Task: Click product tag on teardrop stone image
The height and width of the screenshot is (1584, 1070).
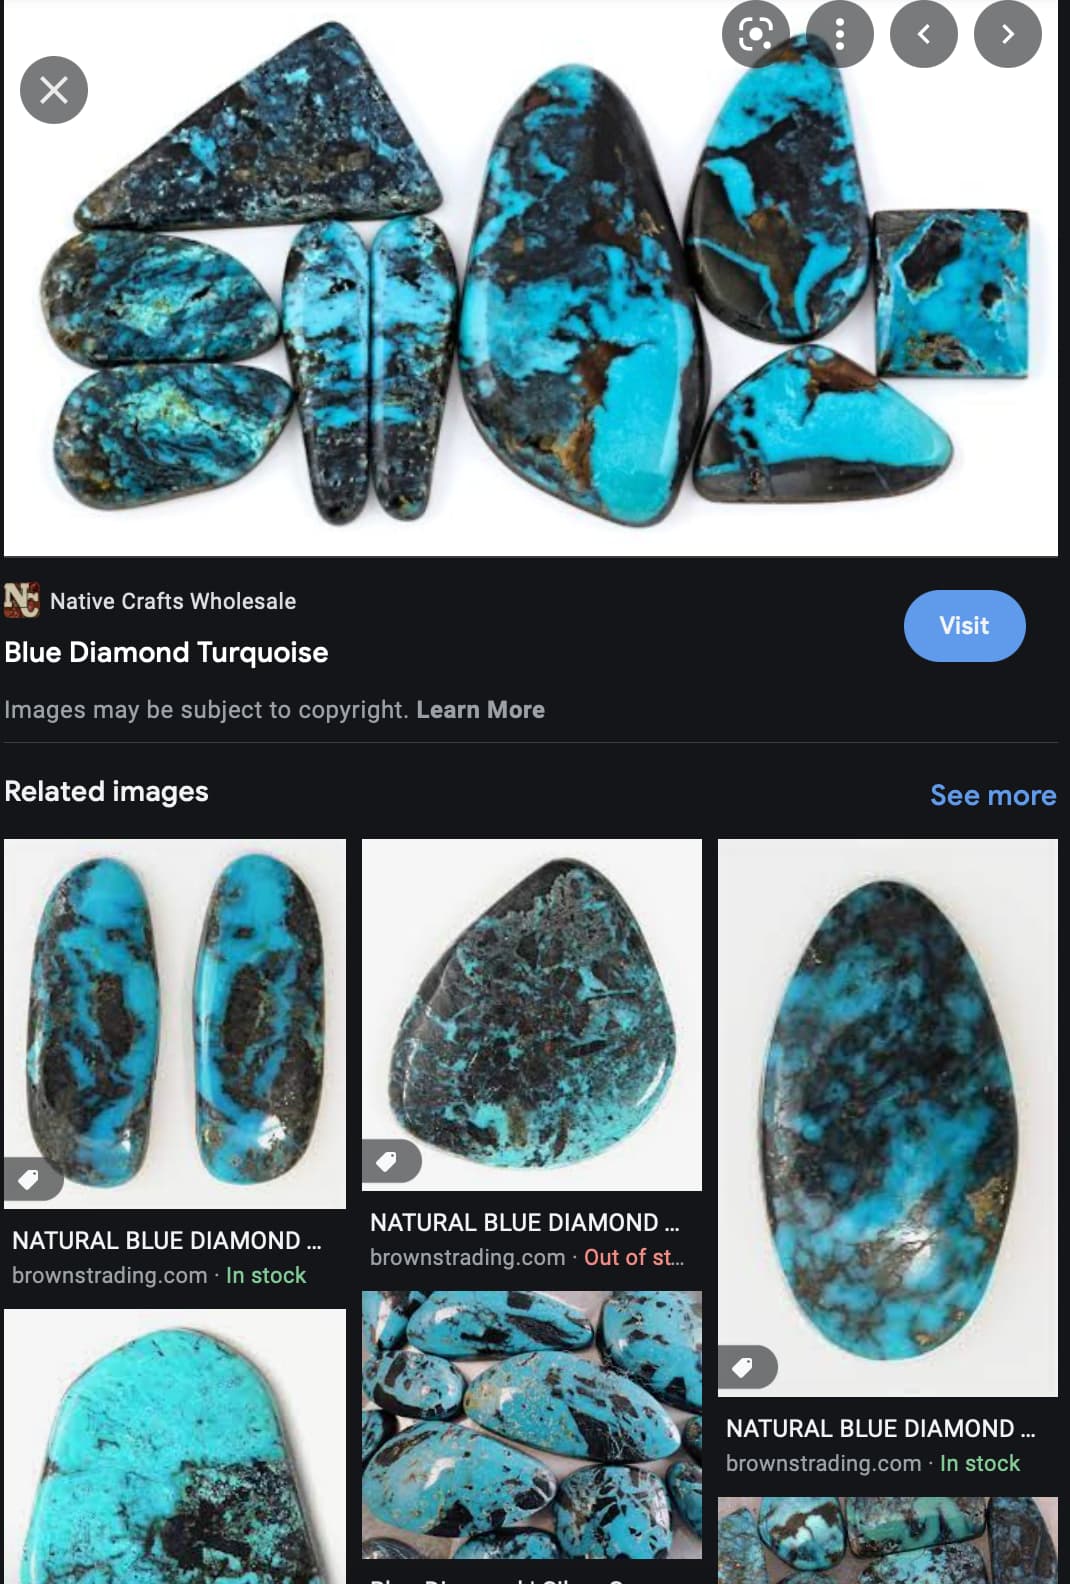Action: tap(388, 1161)
